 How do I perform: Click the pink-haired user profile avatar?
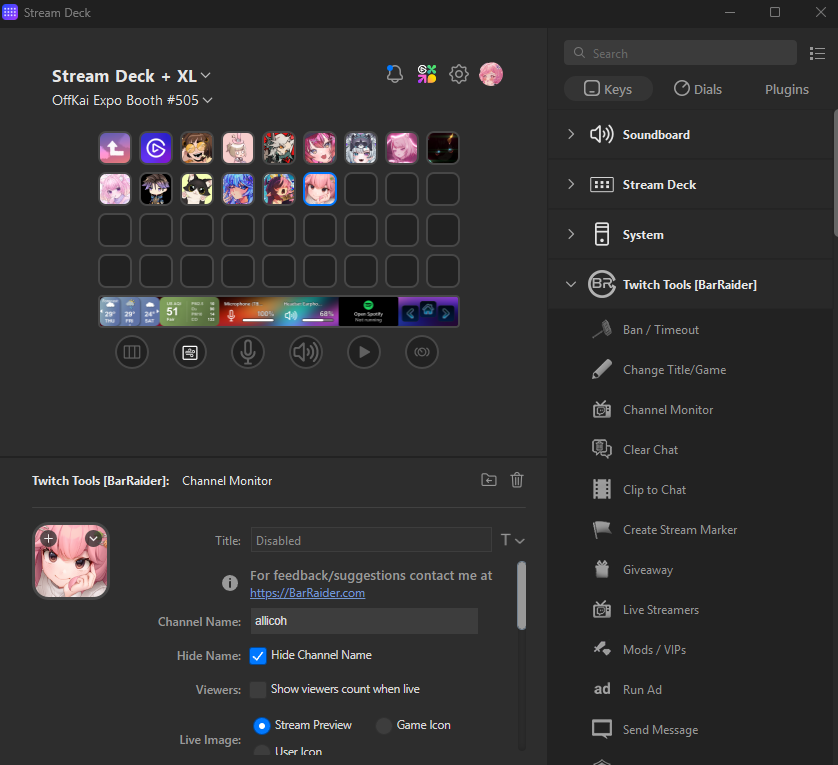click(491, 74)
